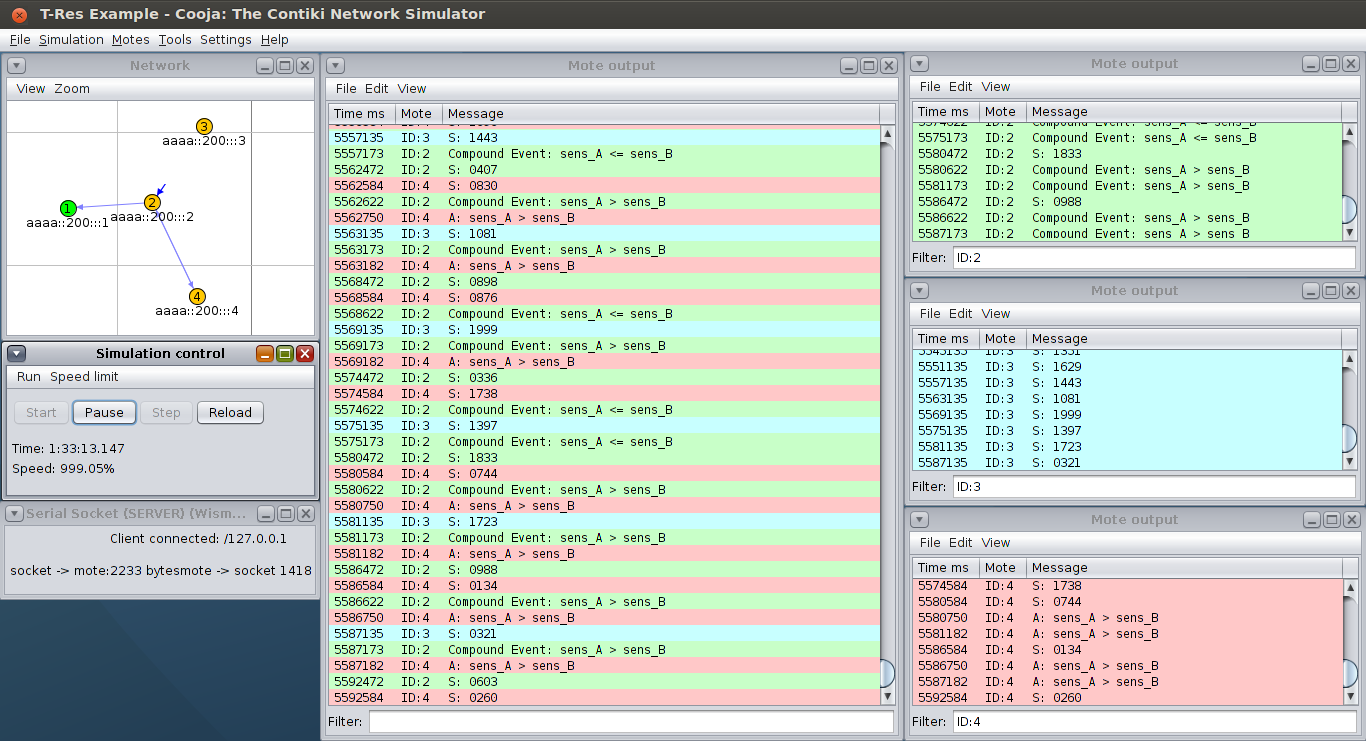The height and width of the screenshot is (741, 1366).
Task: Expand Simulation control window menu arrow
Action: click(16, 353)
